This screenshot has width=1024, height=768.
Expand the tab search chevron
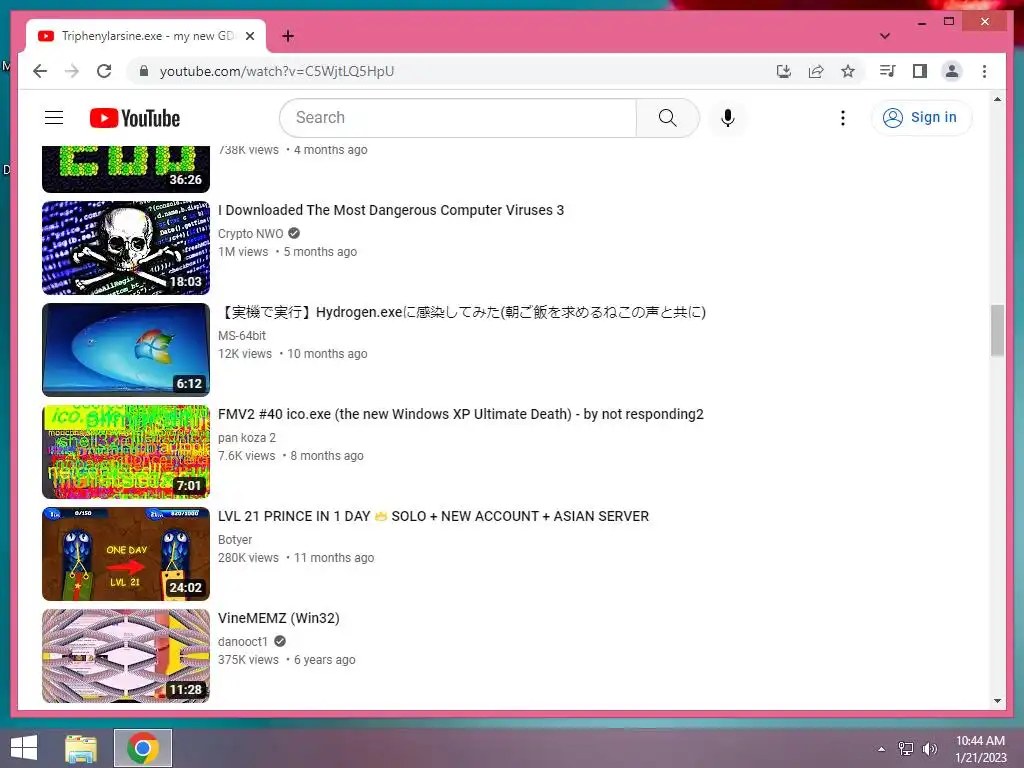(x=884, y=36)
